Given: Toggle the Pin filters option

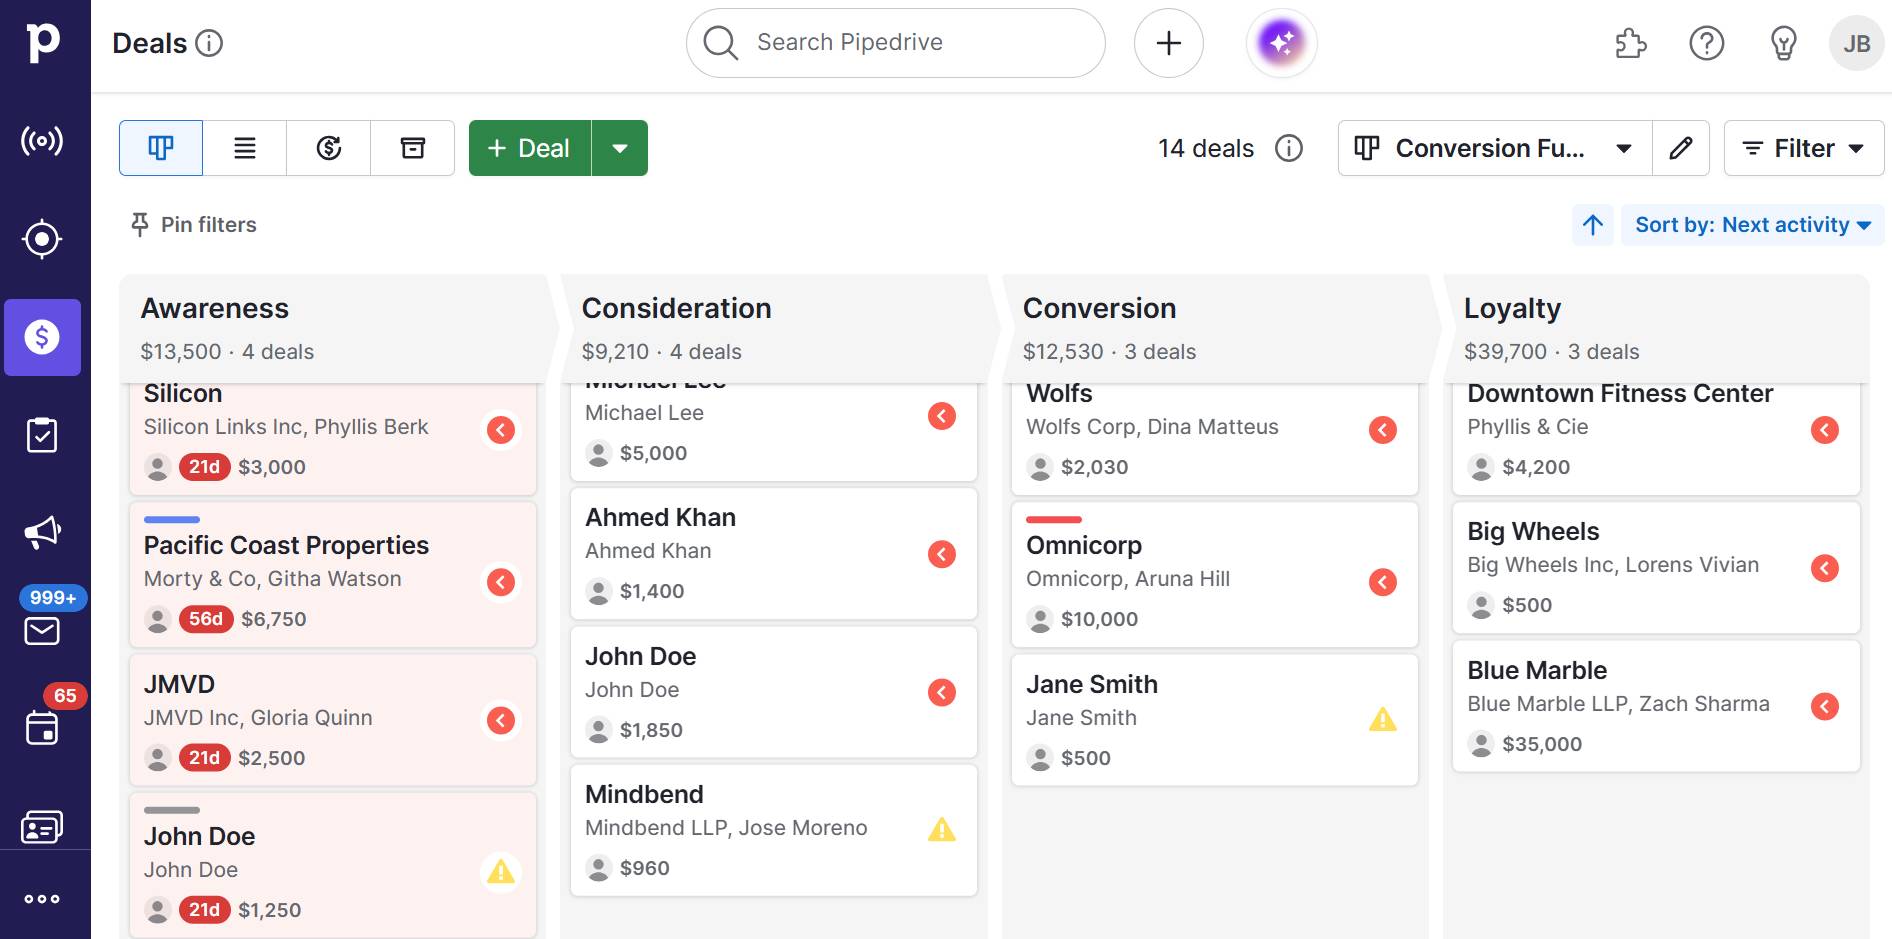Looking at the screenshot, I should coord(192,224).
